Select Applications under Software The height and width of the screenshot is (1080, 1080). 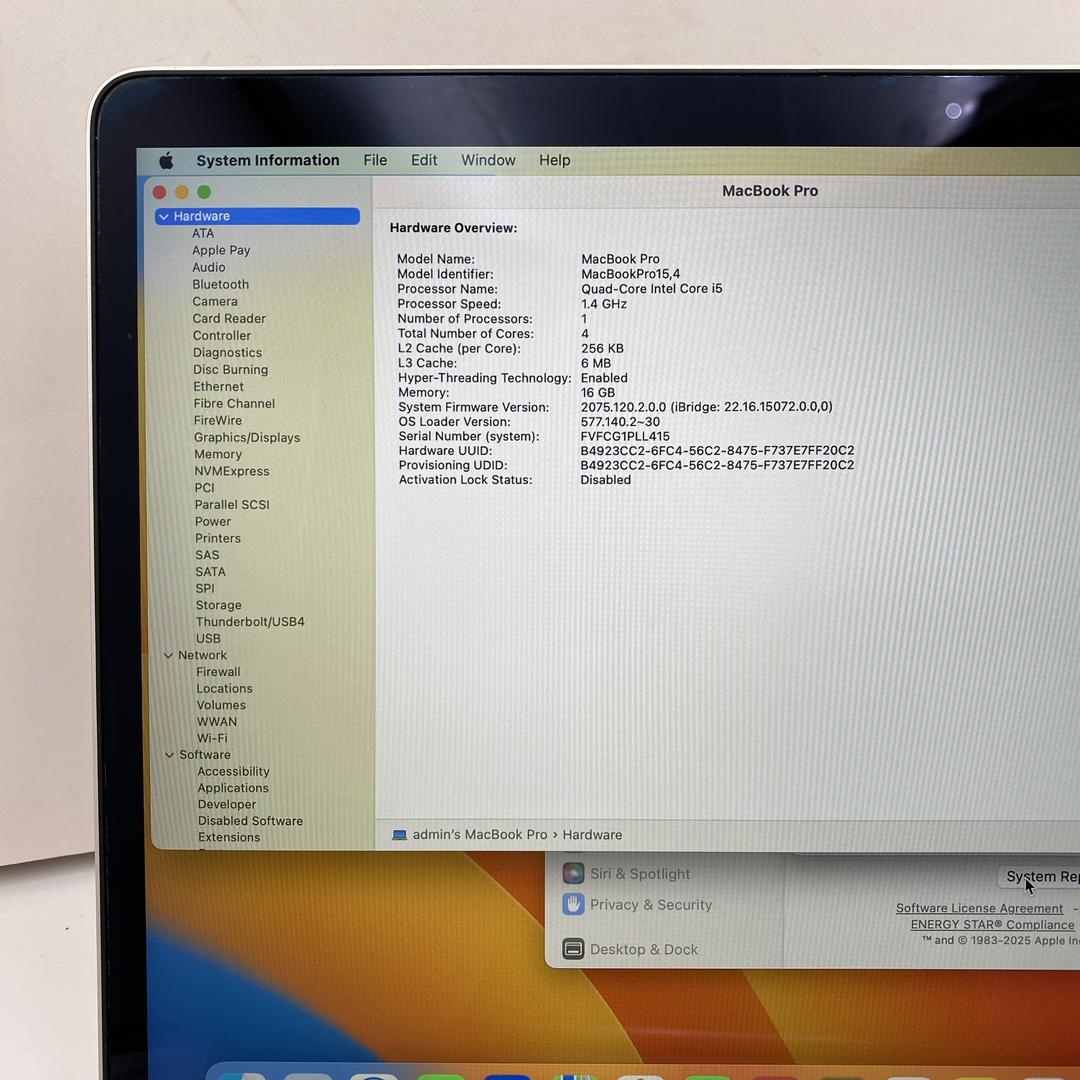point(233,789)
